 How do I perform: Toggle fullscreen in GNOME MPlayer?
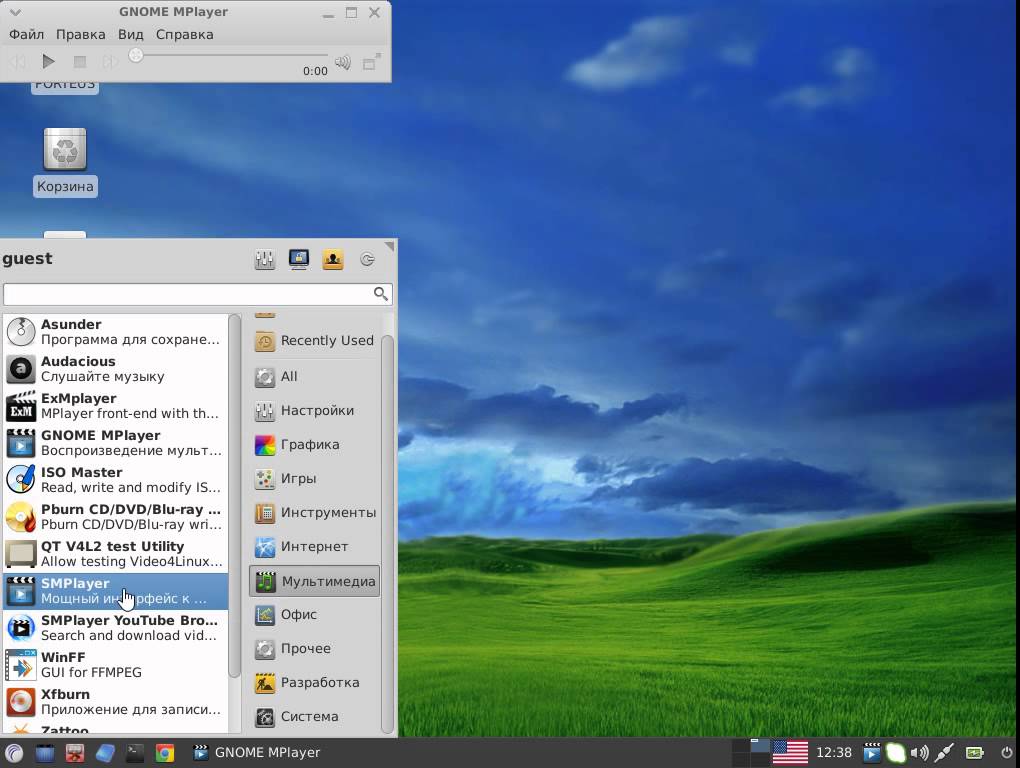(369, 62)
